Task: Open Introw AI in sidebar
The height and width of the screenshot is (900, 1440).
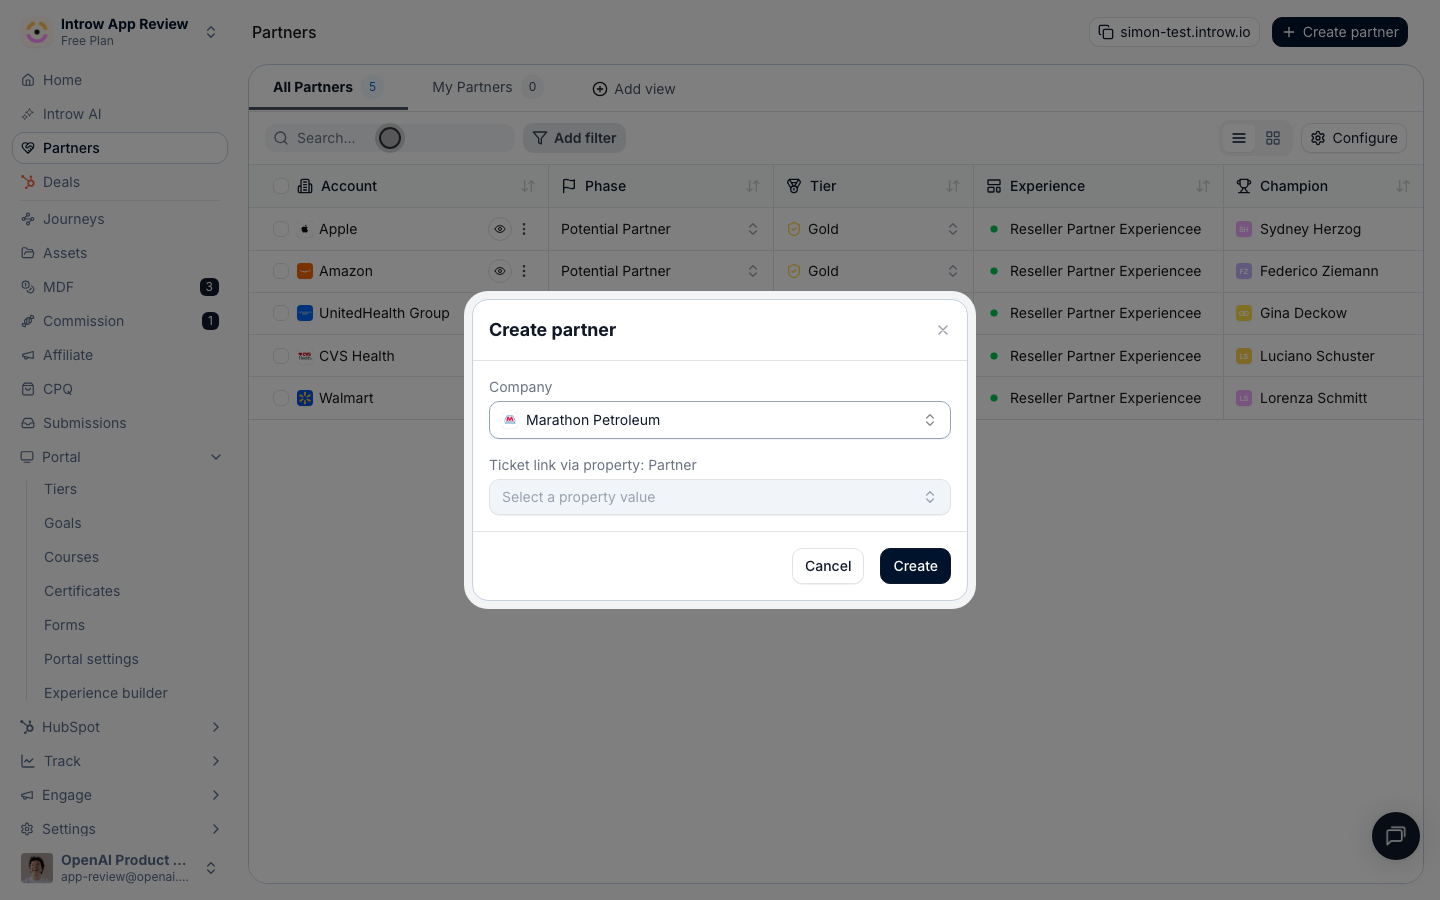Action: pyautogui.click(x=120, y=114)
